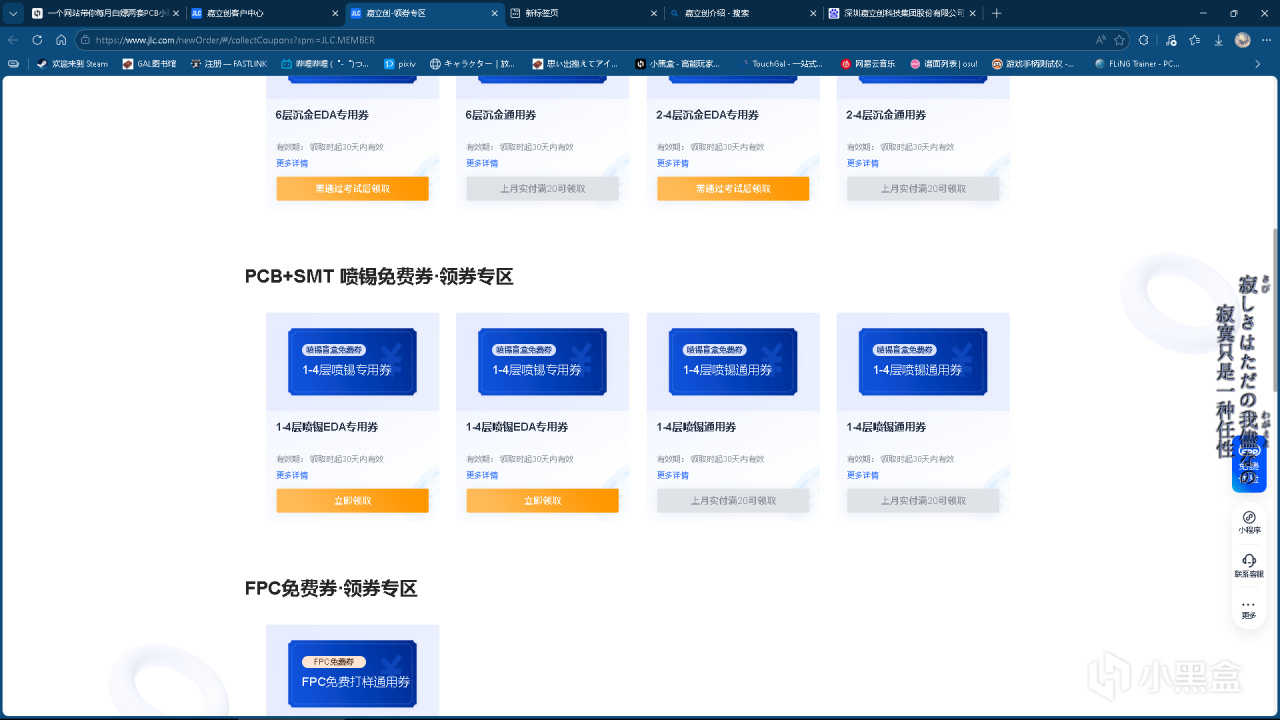The height and width of the screenshot is (720, 1280).
Task: Click the FPC免费券·领券专区 heading
Action: click(331, 589)
